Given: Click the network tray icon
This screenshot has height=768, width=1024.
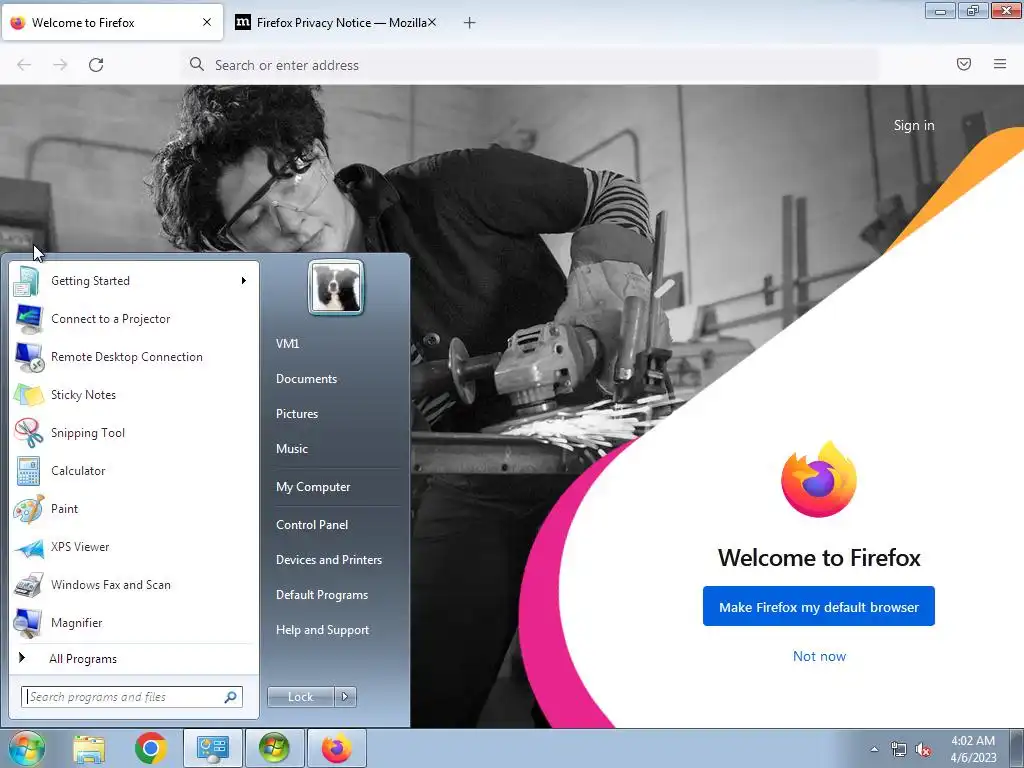Looking at the screenshot, I should click(899, 750).
